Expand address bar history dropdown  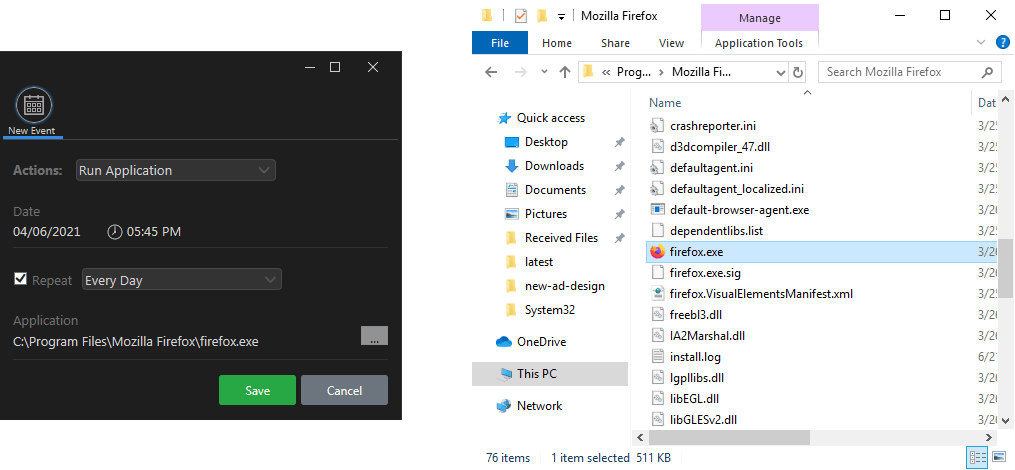coord(781,73)
